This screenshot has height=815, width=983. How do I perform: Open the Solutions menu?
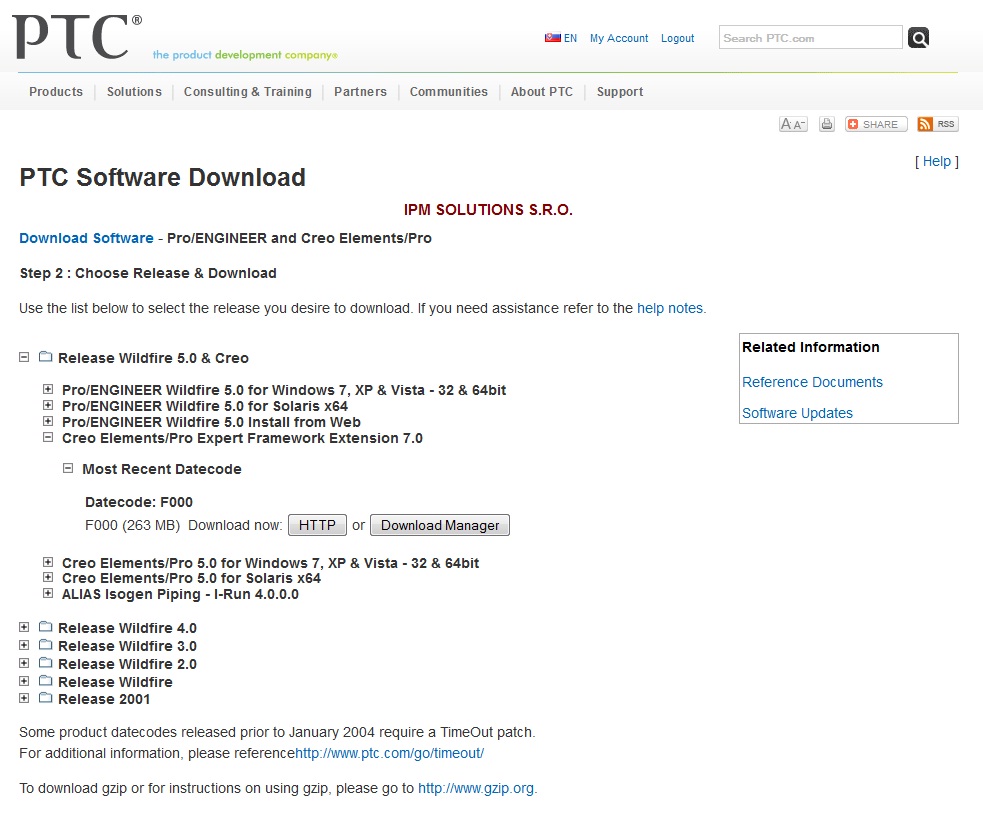point(134,92)
